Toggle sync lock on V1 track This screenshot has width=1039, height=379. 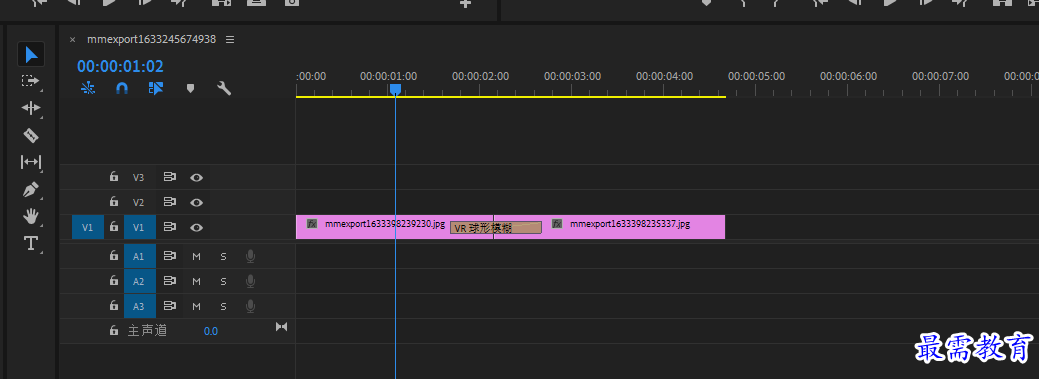[x=170, y=227]
